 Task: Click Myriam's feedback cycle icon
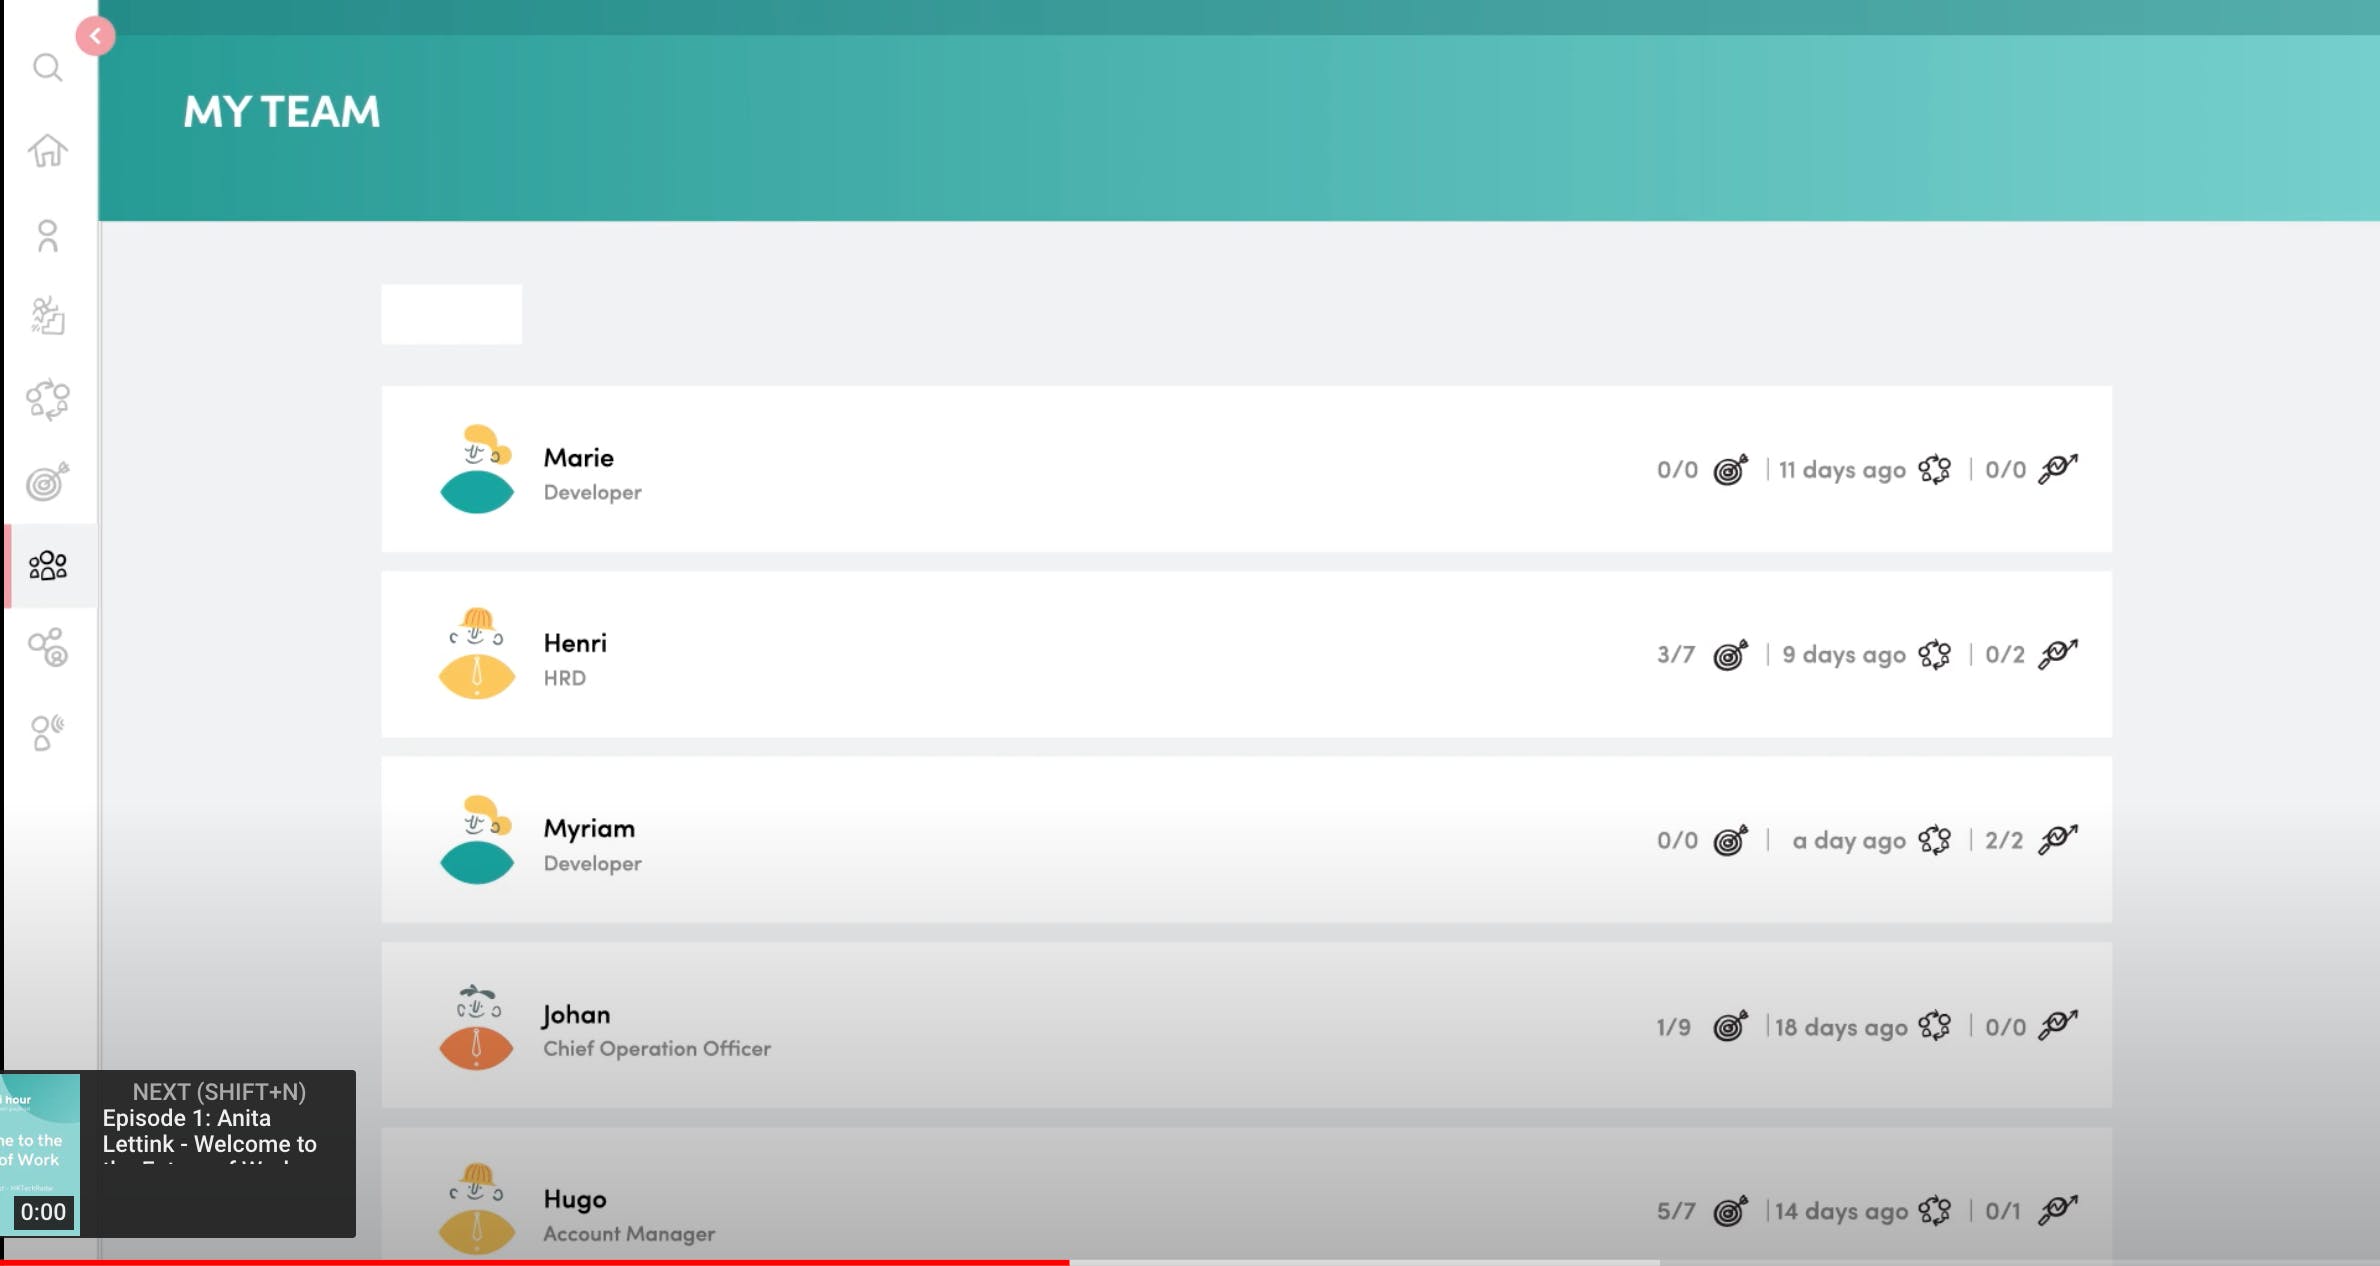coord(1934,840)
